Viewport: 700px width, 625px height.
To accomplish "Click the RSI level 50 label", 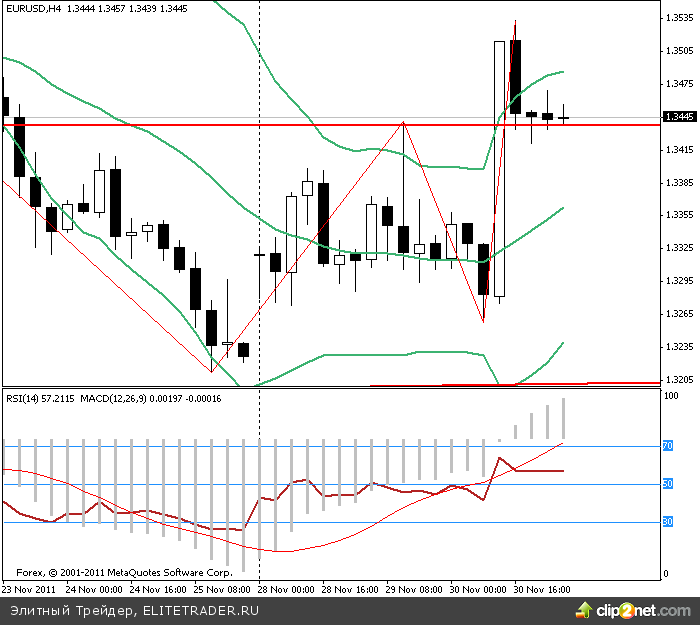I will click(x=667, y=484).
